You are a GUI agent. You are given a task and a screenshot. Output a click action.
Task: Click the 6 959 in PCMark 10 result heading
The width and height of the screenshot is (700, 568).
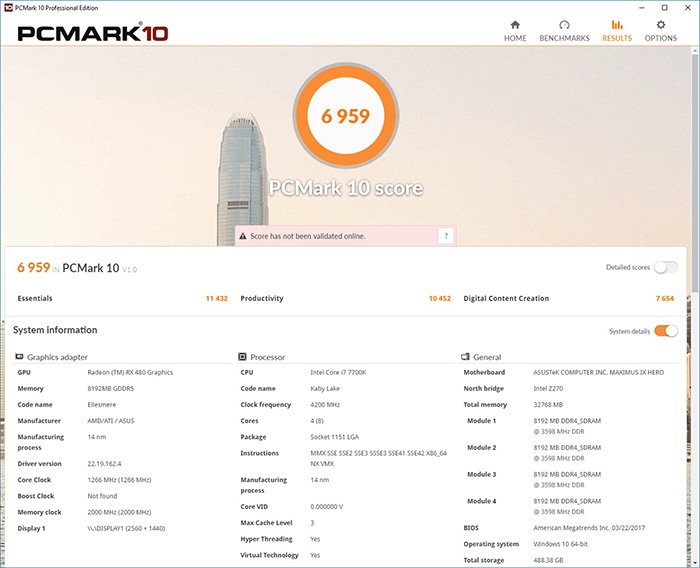(77, 267)
